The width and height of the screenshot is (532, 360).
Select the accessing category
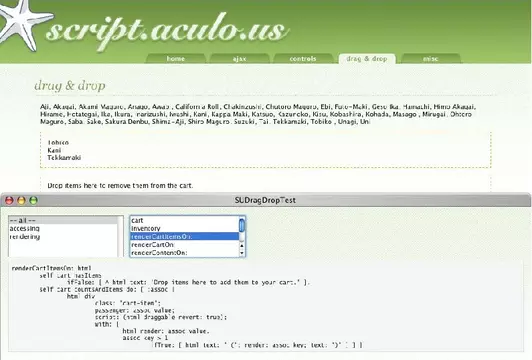(63, 228)
